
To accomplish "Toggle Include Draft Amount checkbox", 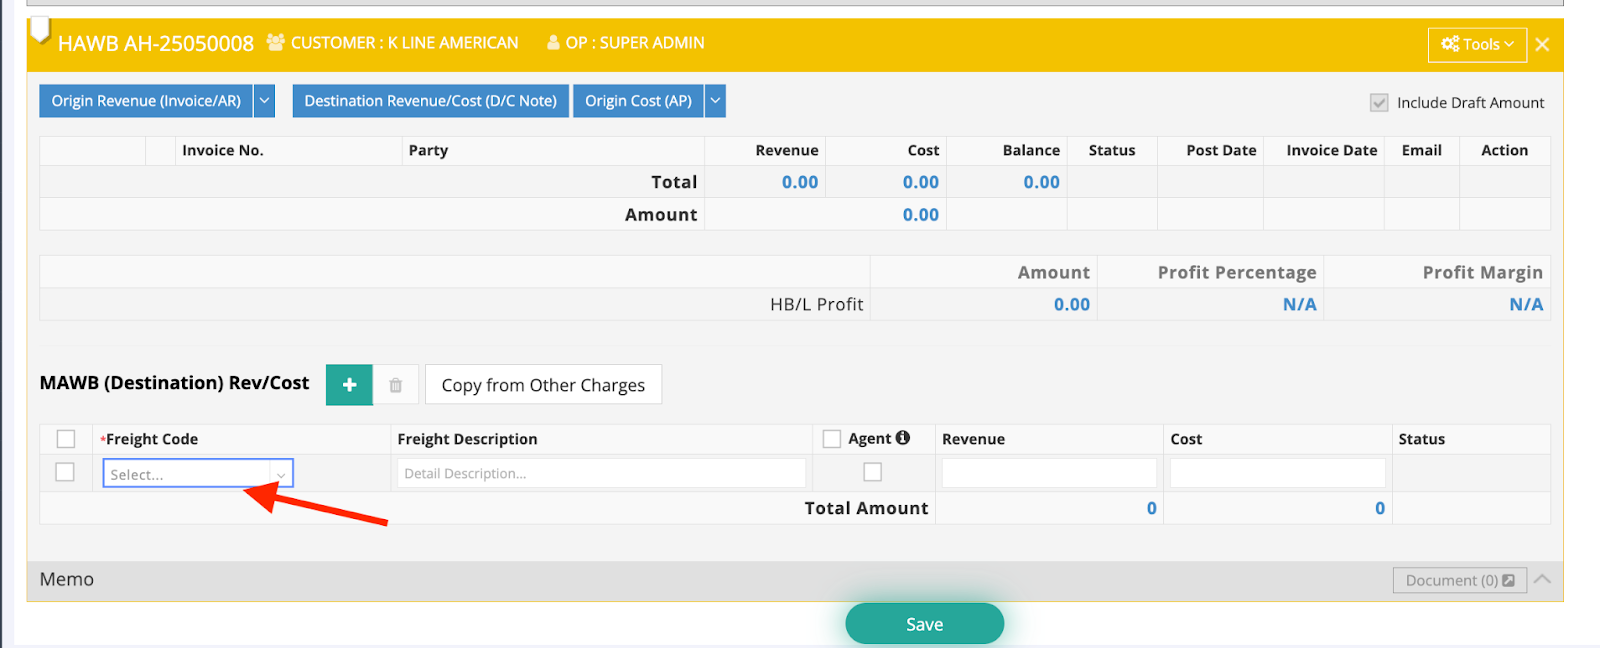I will click(x=1379, y=103).
